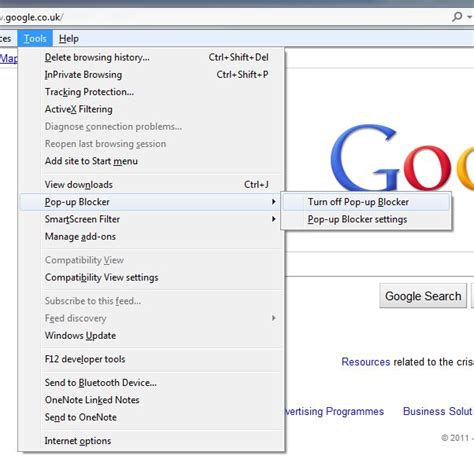The width and height of the screenshot is (474, 470).
Task: Click Reopen last browsing session
Action: pos(152,144)
